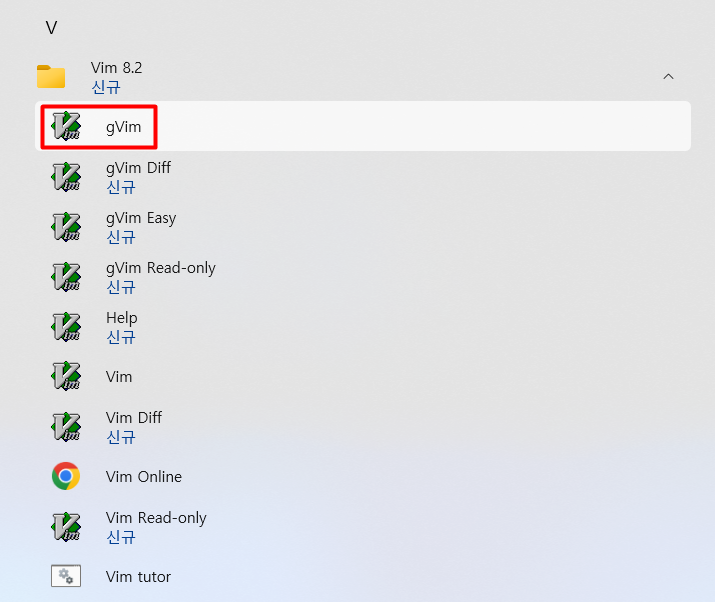
Task: Click the Vim console app icon
Action: point(66,376)
